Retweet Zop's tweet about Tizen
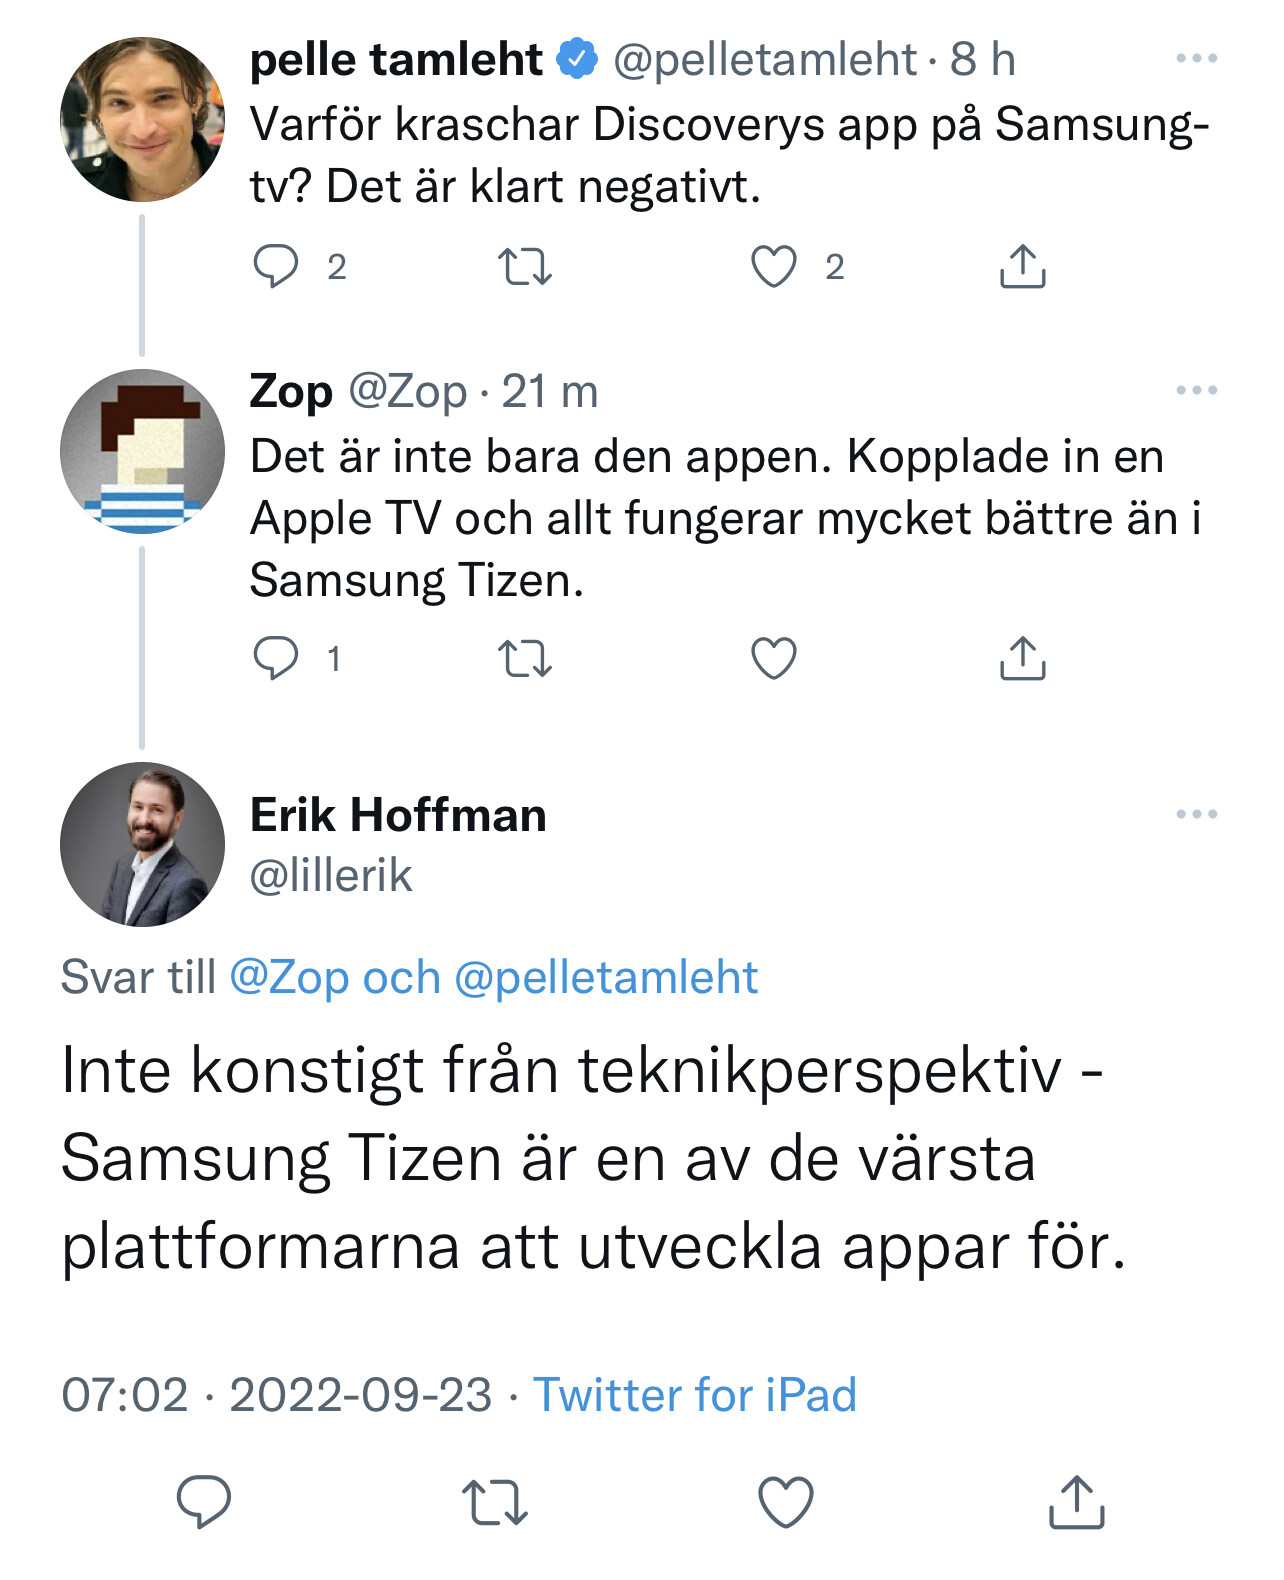 pyautogui.click(x=524, y=659)
